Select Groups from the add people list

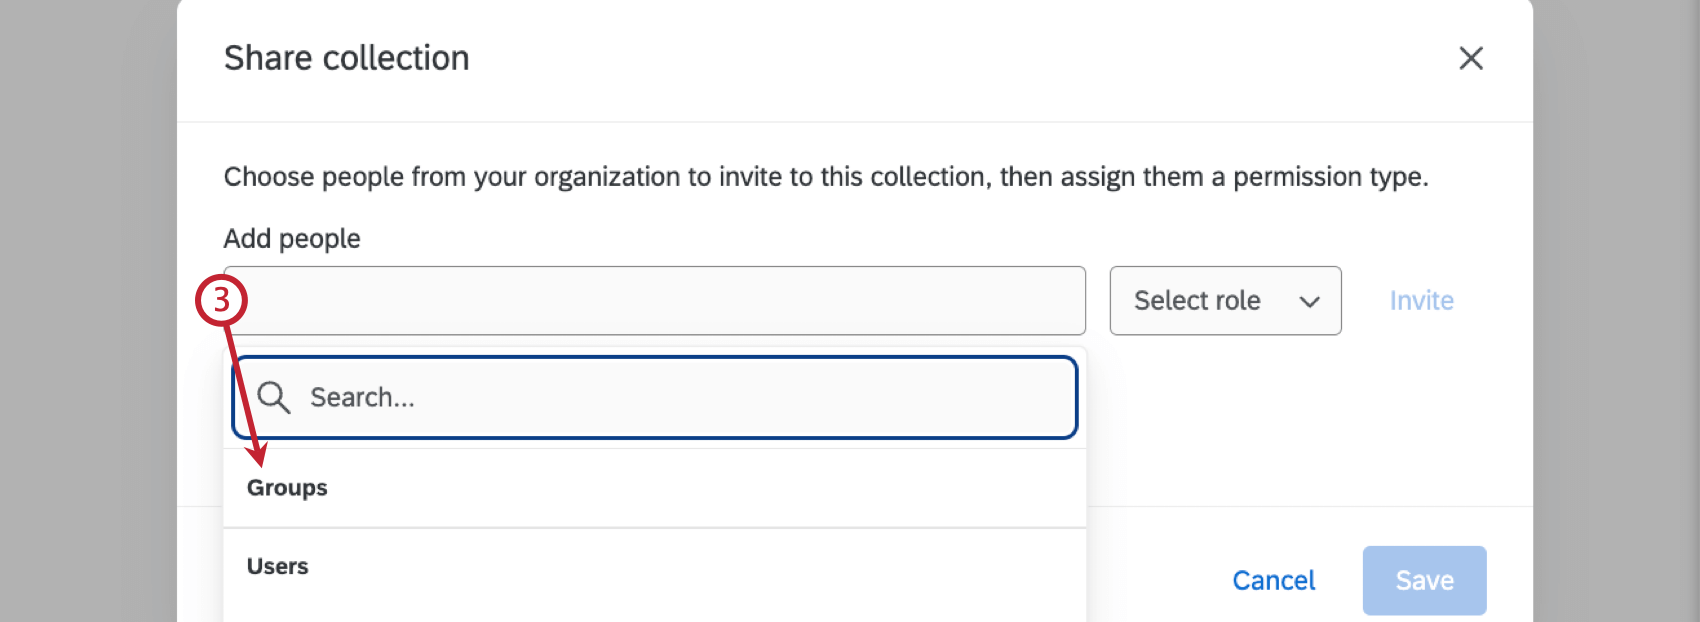tap(287, 488)
